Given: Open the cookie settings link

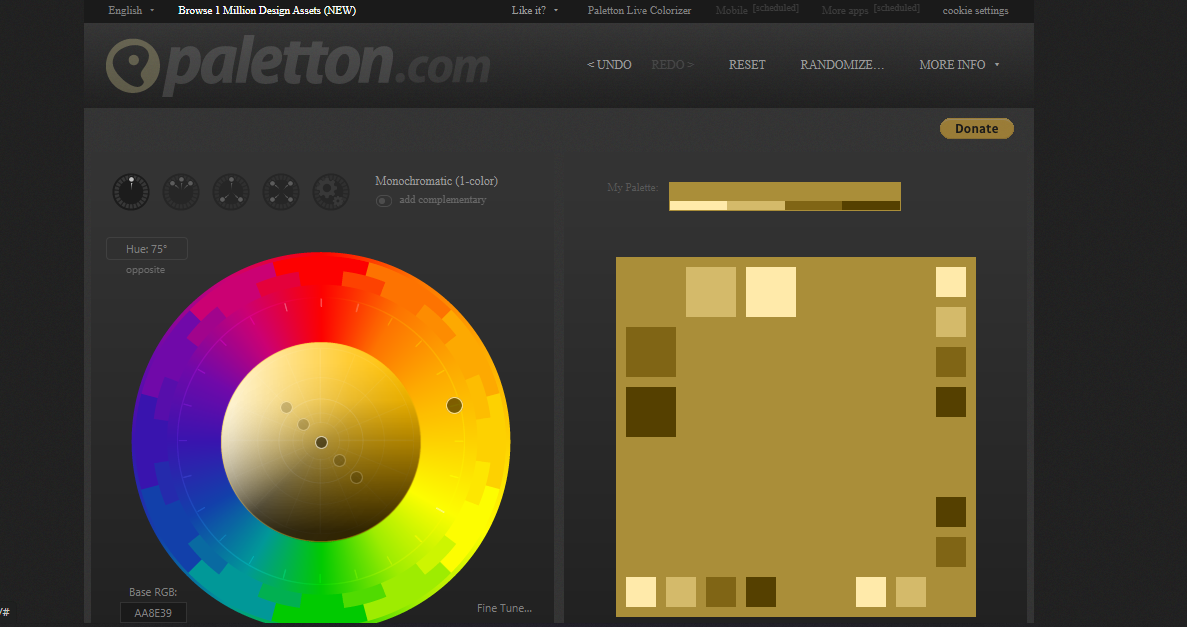Looking at the screenshot, I should [x=975, y=11].
